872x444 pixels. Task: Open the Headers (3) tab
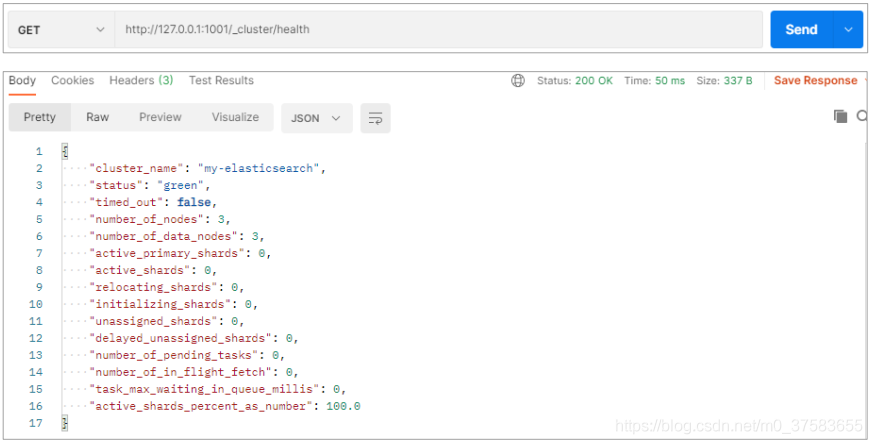coord(141,81)
